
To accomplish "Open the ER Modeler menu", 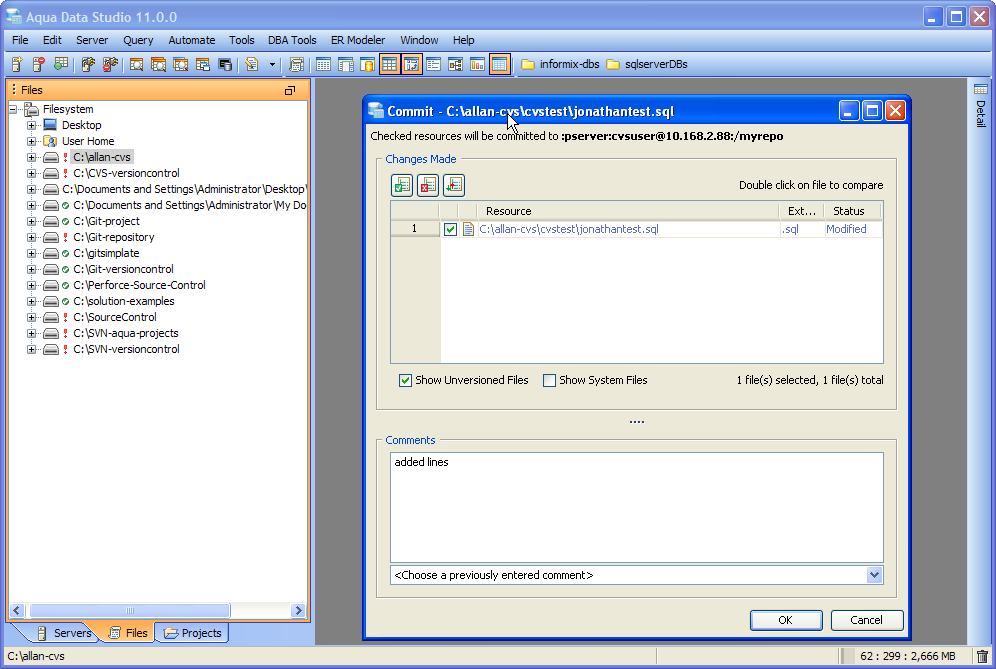I will pyautogui.click(x=358, y=40).
